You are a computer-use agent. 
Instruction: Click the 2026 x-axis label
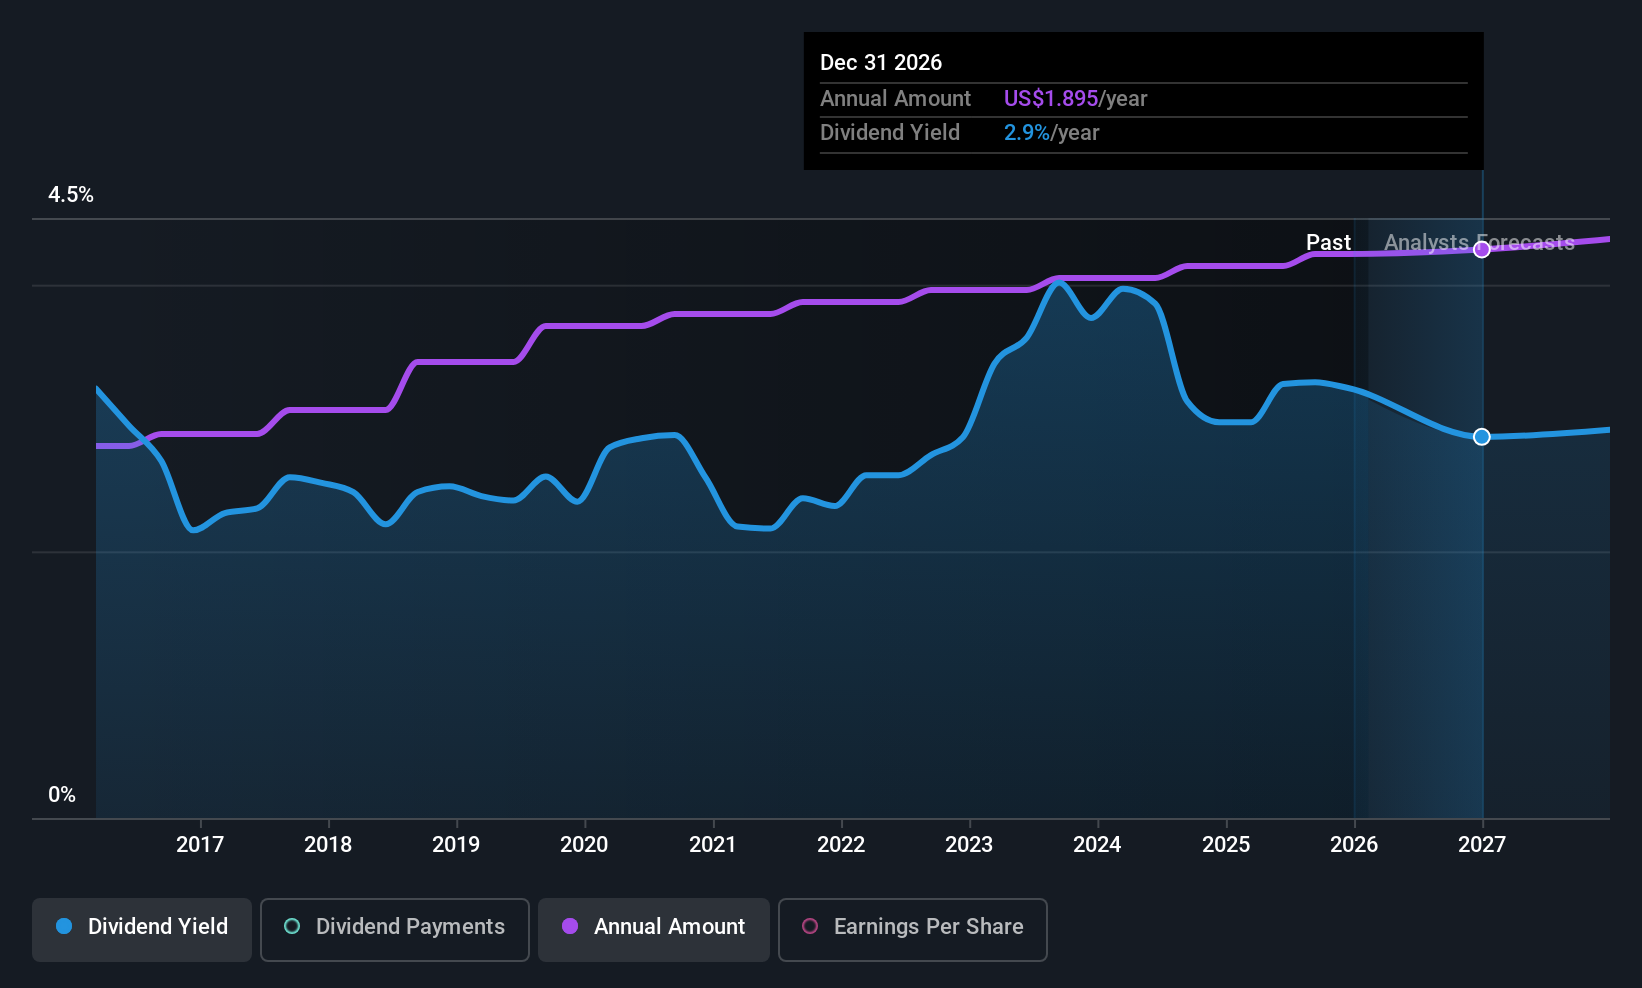tap(1354, 845)
